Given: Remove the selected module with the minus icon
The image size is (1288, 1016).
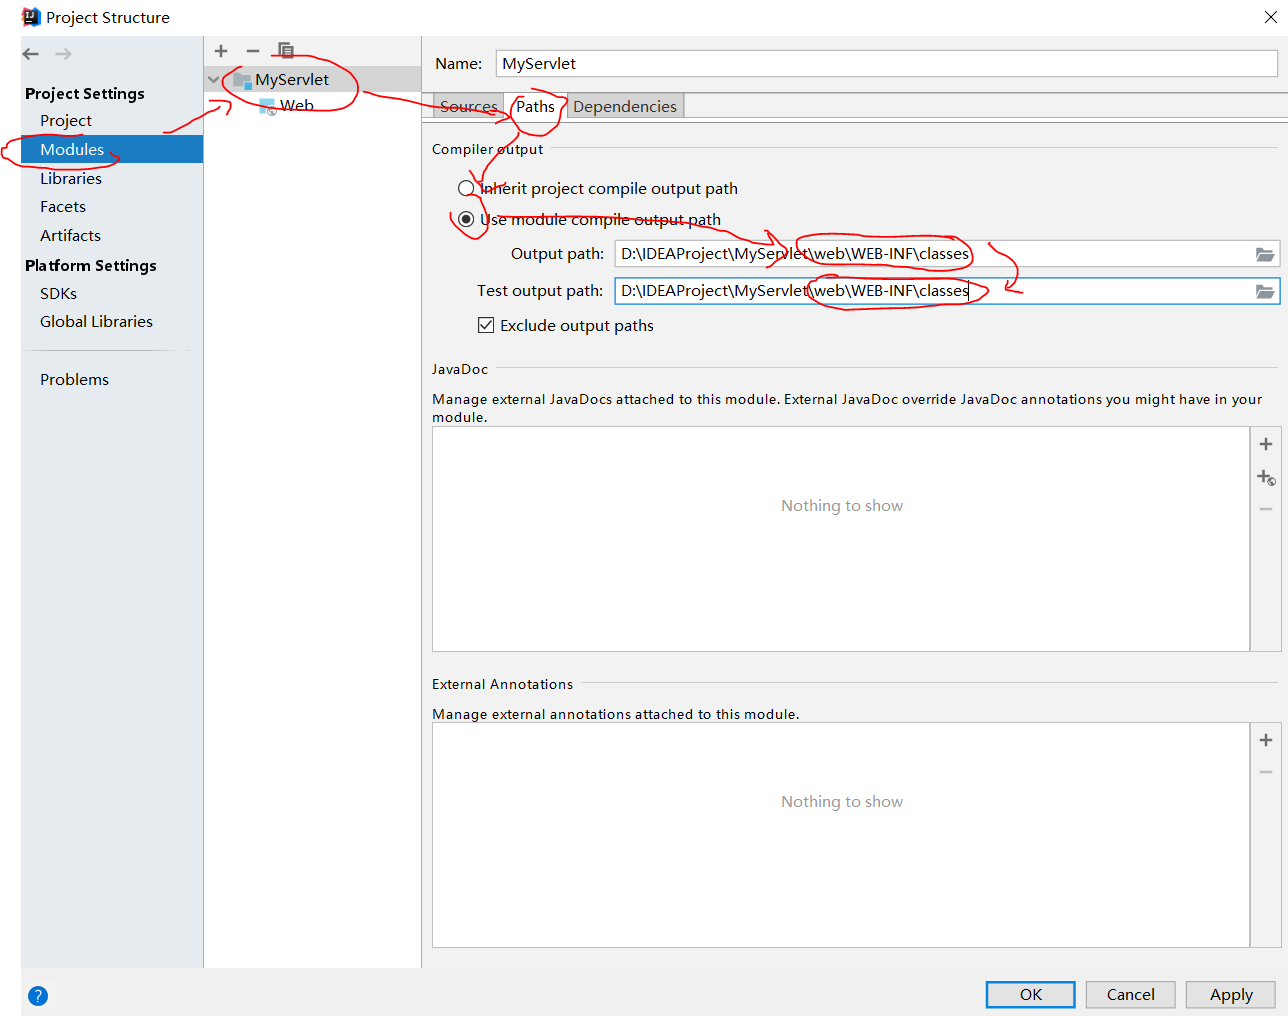Looking at the screenshot, I should (x=253, y=51).
